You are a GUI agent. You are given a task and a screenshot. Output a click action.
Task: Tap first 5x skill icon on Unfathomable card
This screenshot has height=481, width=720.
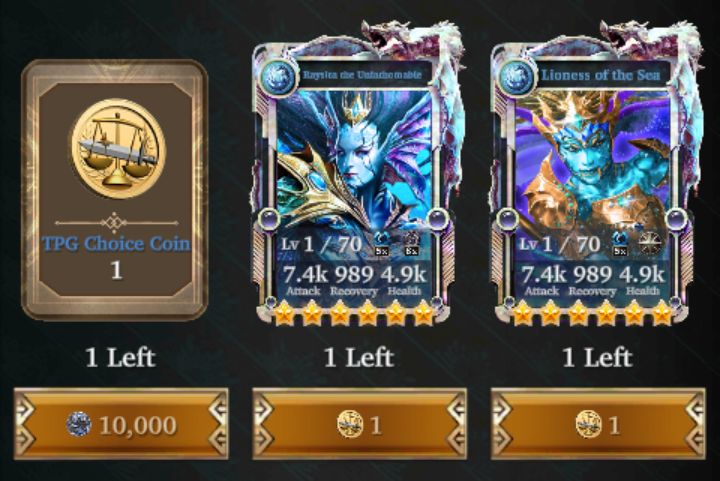[381, 244]
